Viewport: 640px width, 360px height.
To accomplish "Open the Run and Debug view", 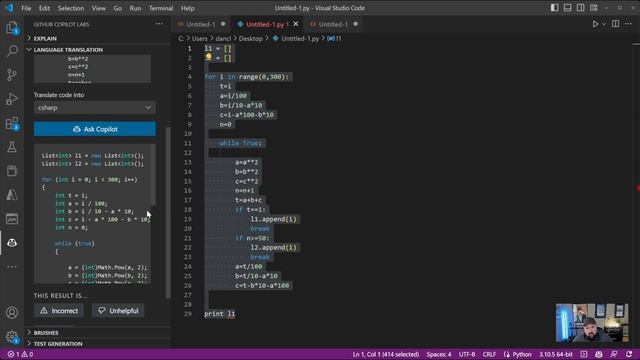I will coord(12,99).
